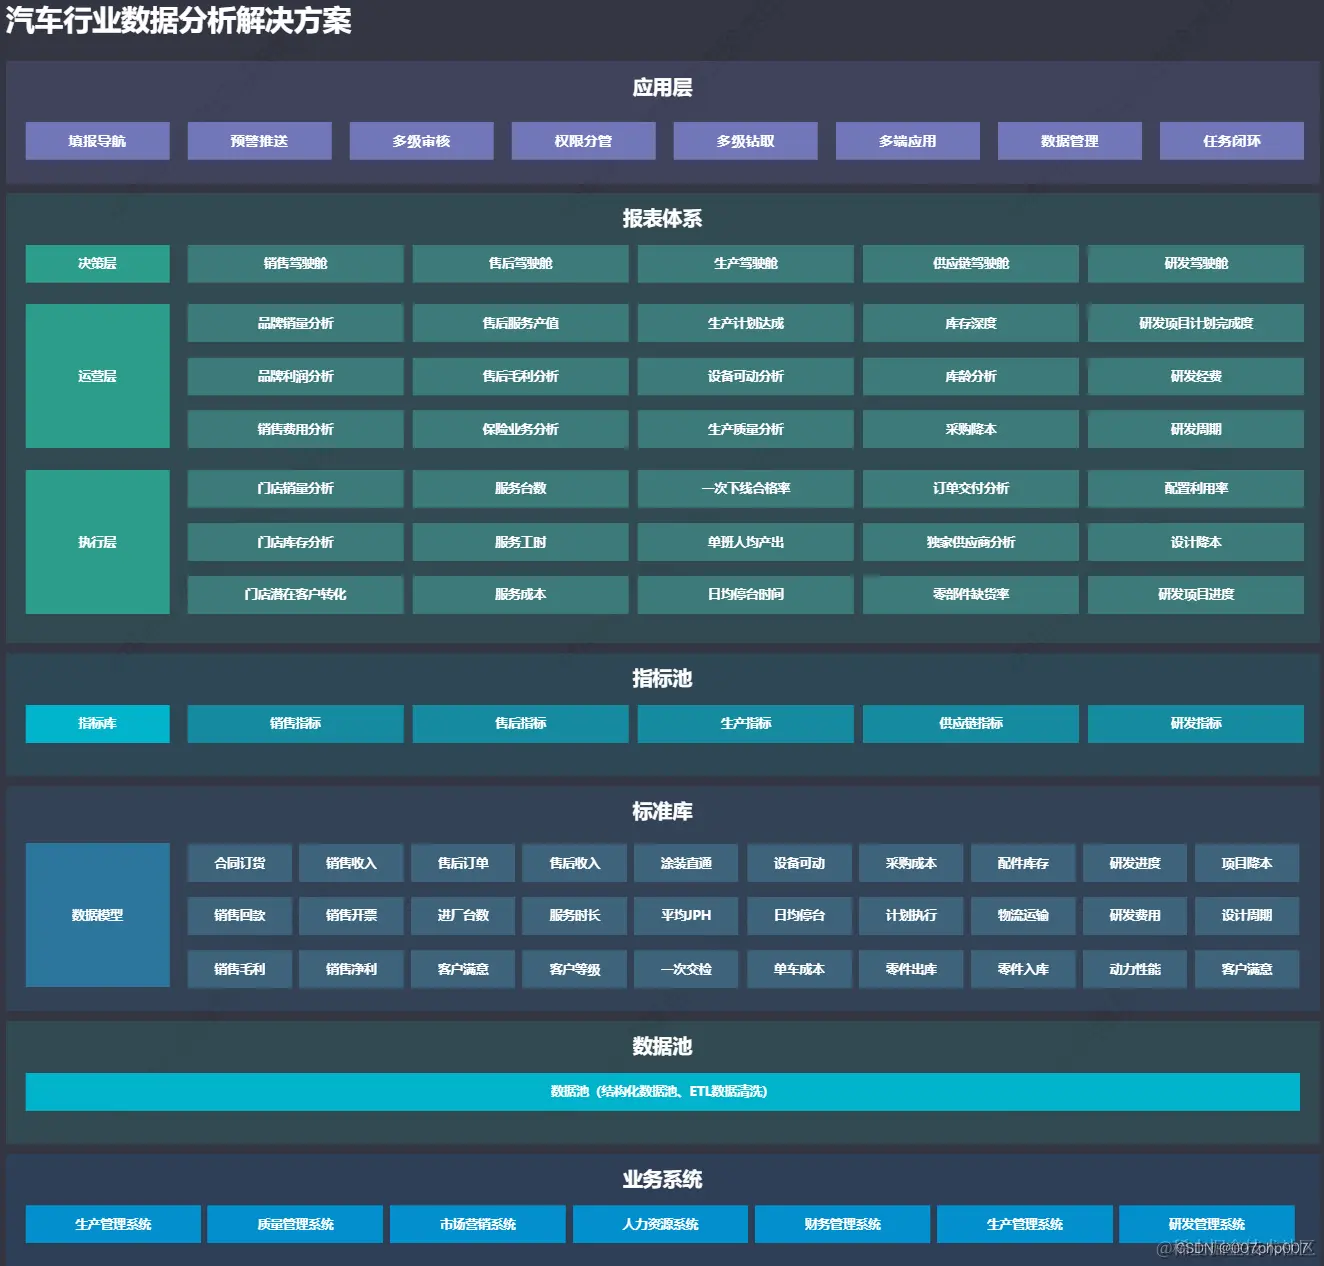Image resolution: width=1324 pixels, height=1266 pixels.
Task: Click the 数据管理 box
Action: (x=1069, y=141)
